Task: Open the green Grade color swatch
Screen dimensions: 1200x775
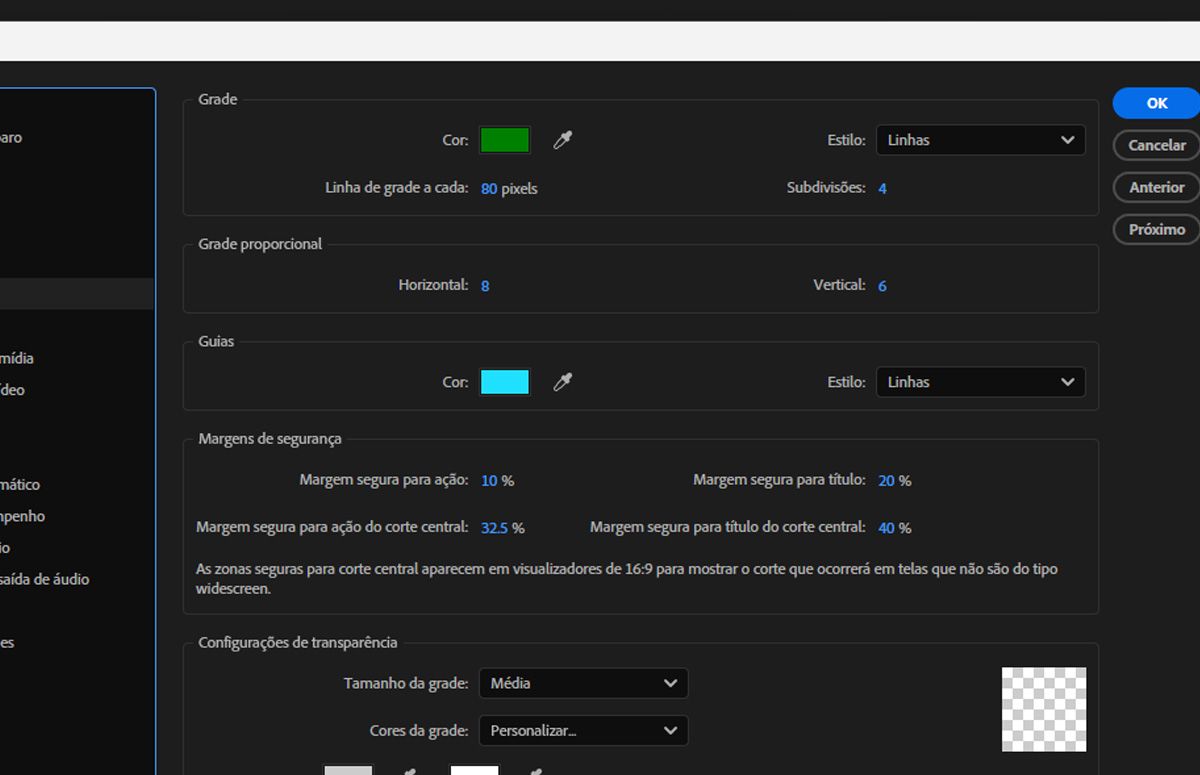Action: click(505, 140)
